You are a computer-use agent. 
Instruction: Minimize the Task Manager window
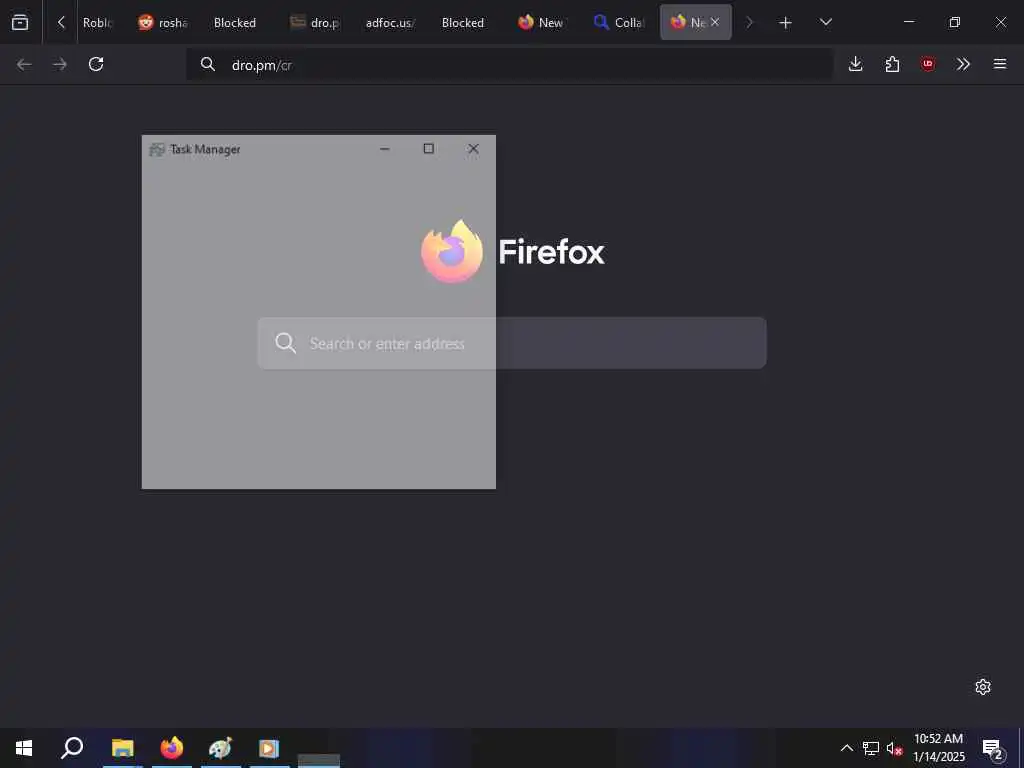tap(385, 149)
